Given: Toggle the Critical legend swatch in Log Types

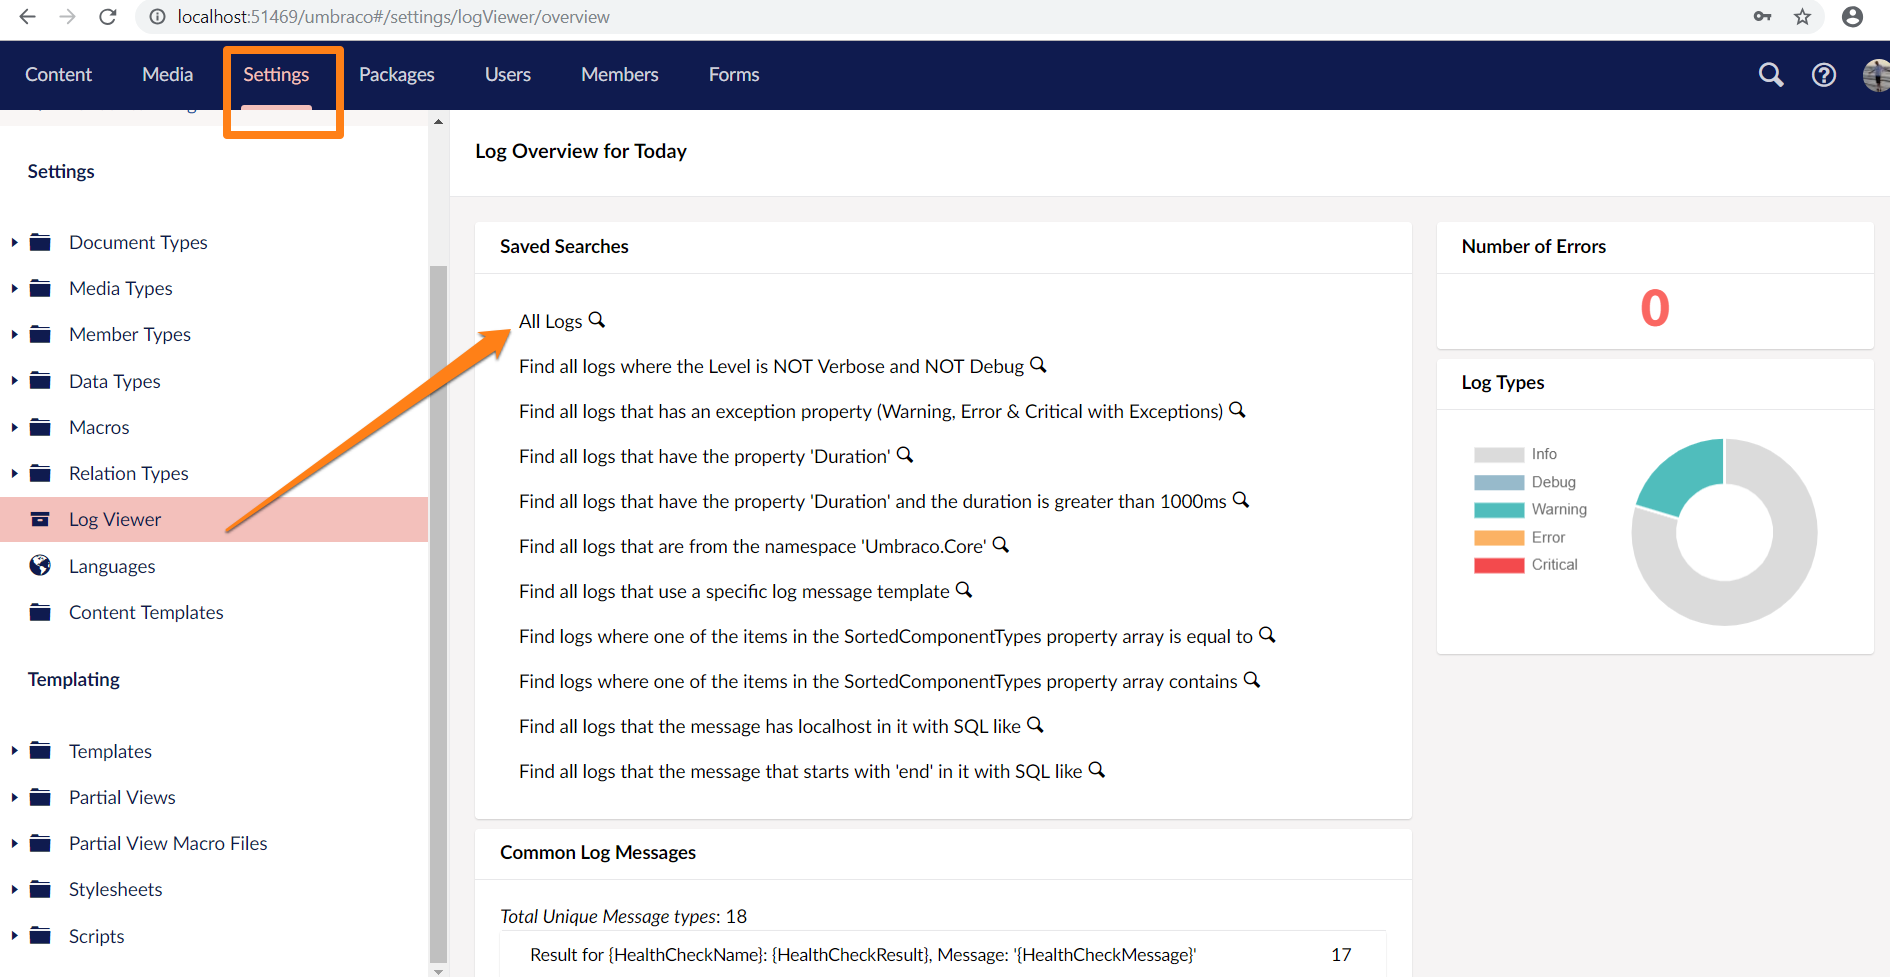Looking at the screenshot, I should point(1499,565).
